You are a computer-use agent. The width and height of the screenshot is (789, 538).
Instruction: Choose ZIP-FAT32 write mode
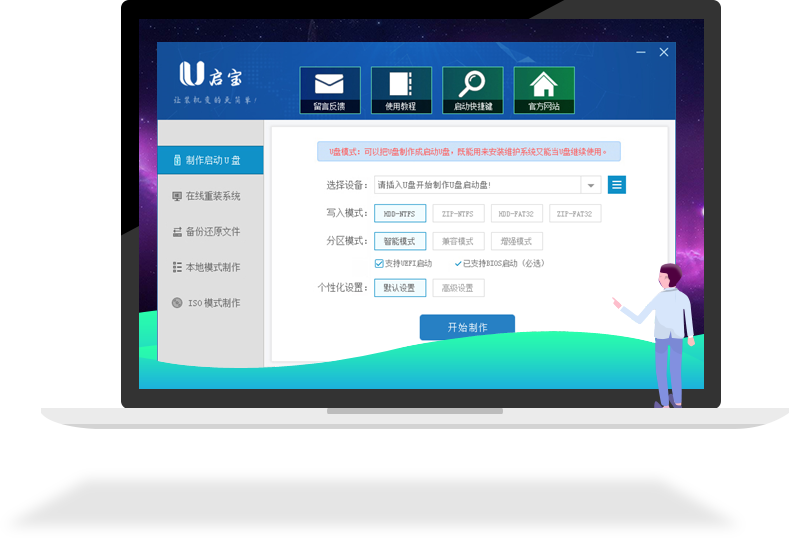tap(575, 213)
